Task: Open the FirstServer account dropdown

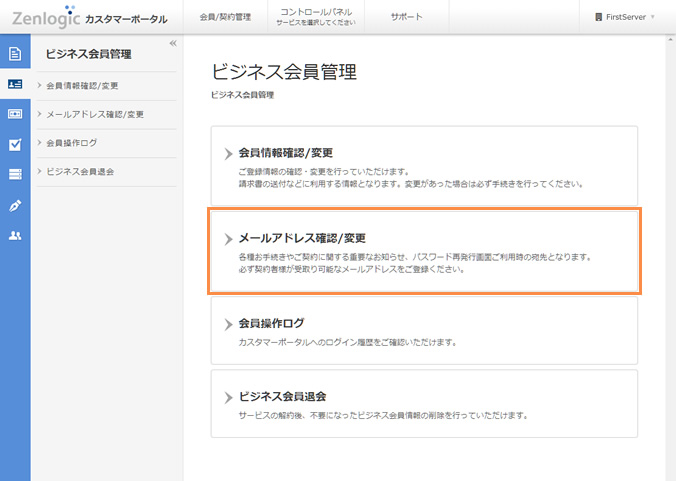Action: (627, 17)
